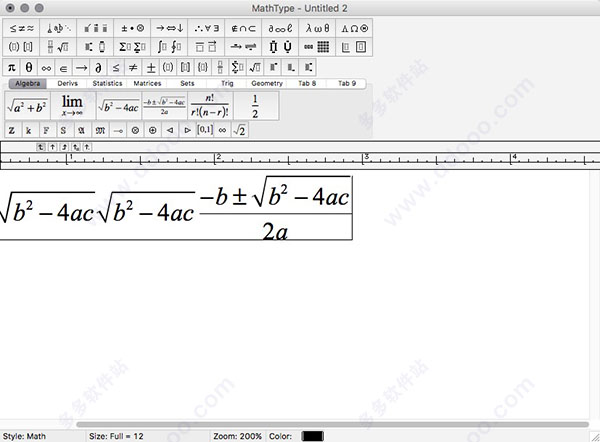Insert the partial derivative symbol
600x442 pixels.
point(98,68)
